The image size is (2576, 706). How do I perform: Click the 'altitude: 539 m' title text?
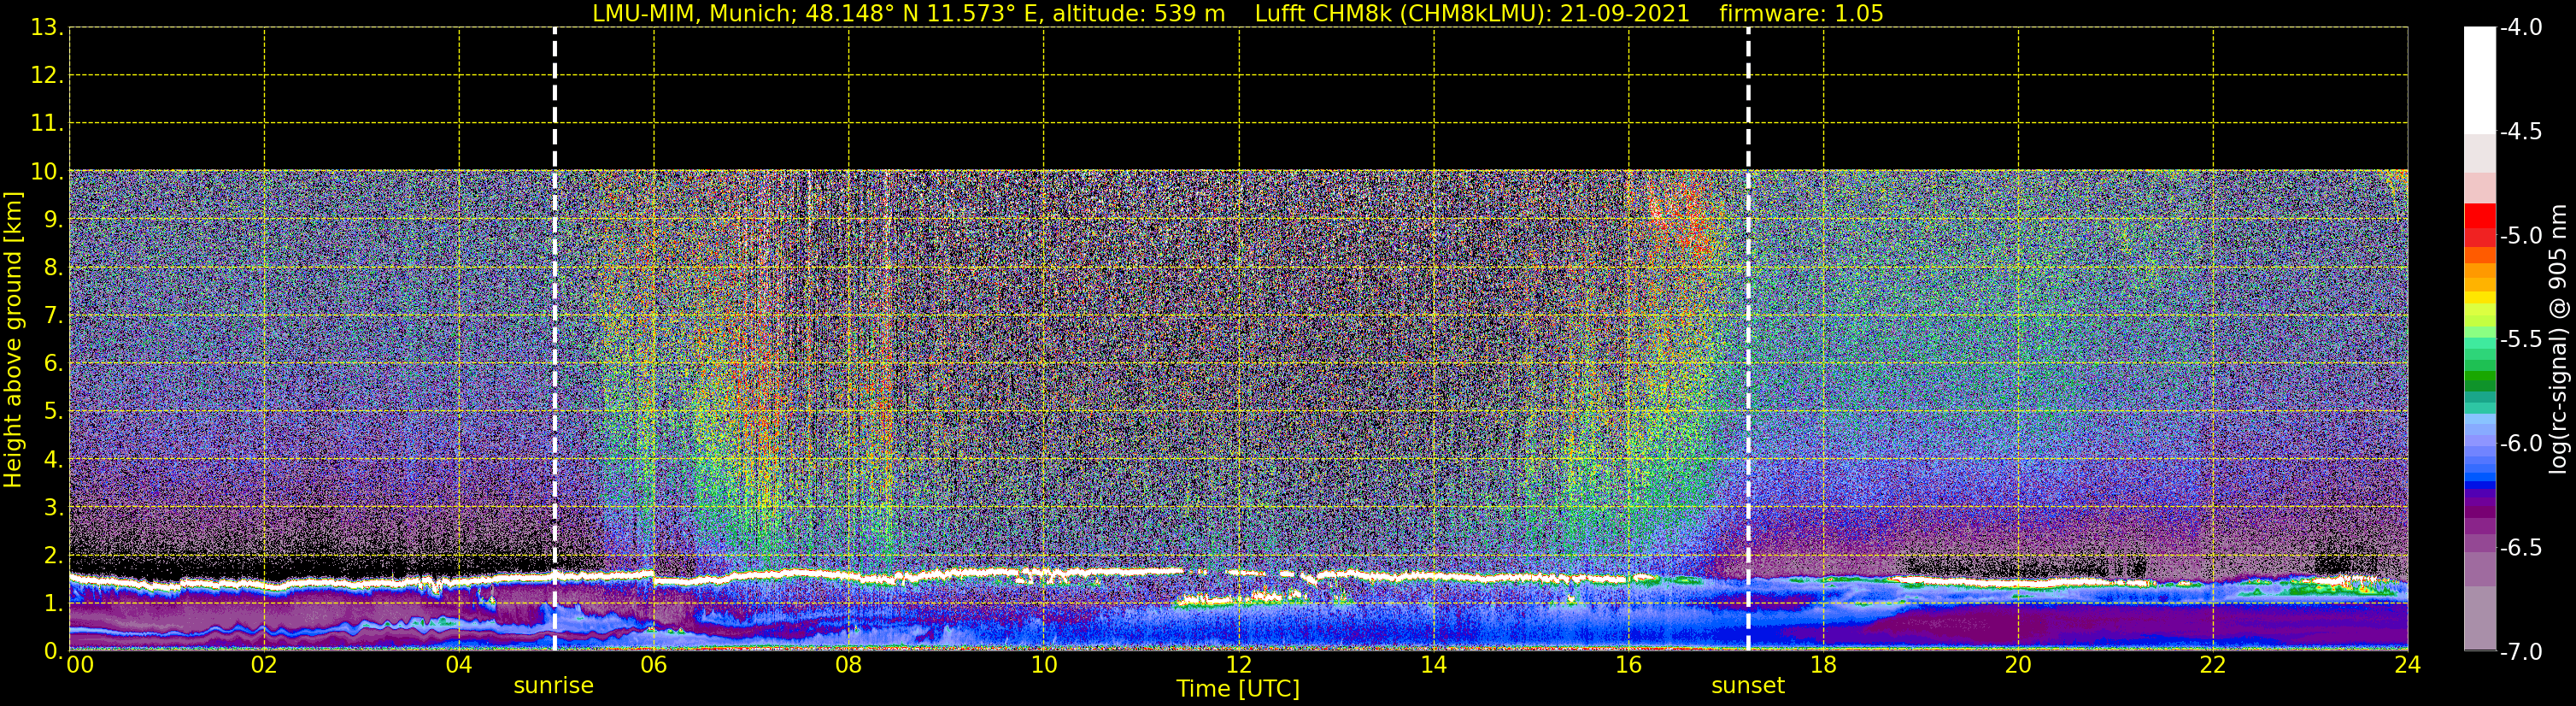pos(1139,14)
